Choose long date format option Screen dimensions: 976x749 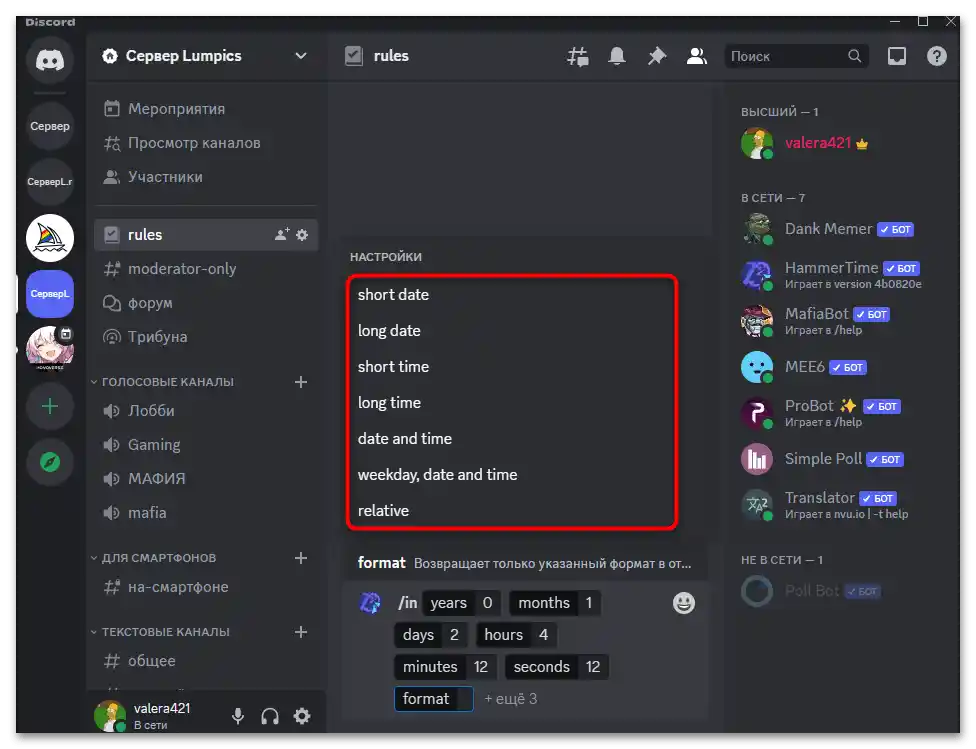(512, 331)
